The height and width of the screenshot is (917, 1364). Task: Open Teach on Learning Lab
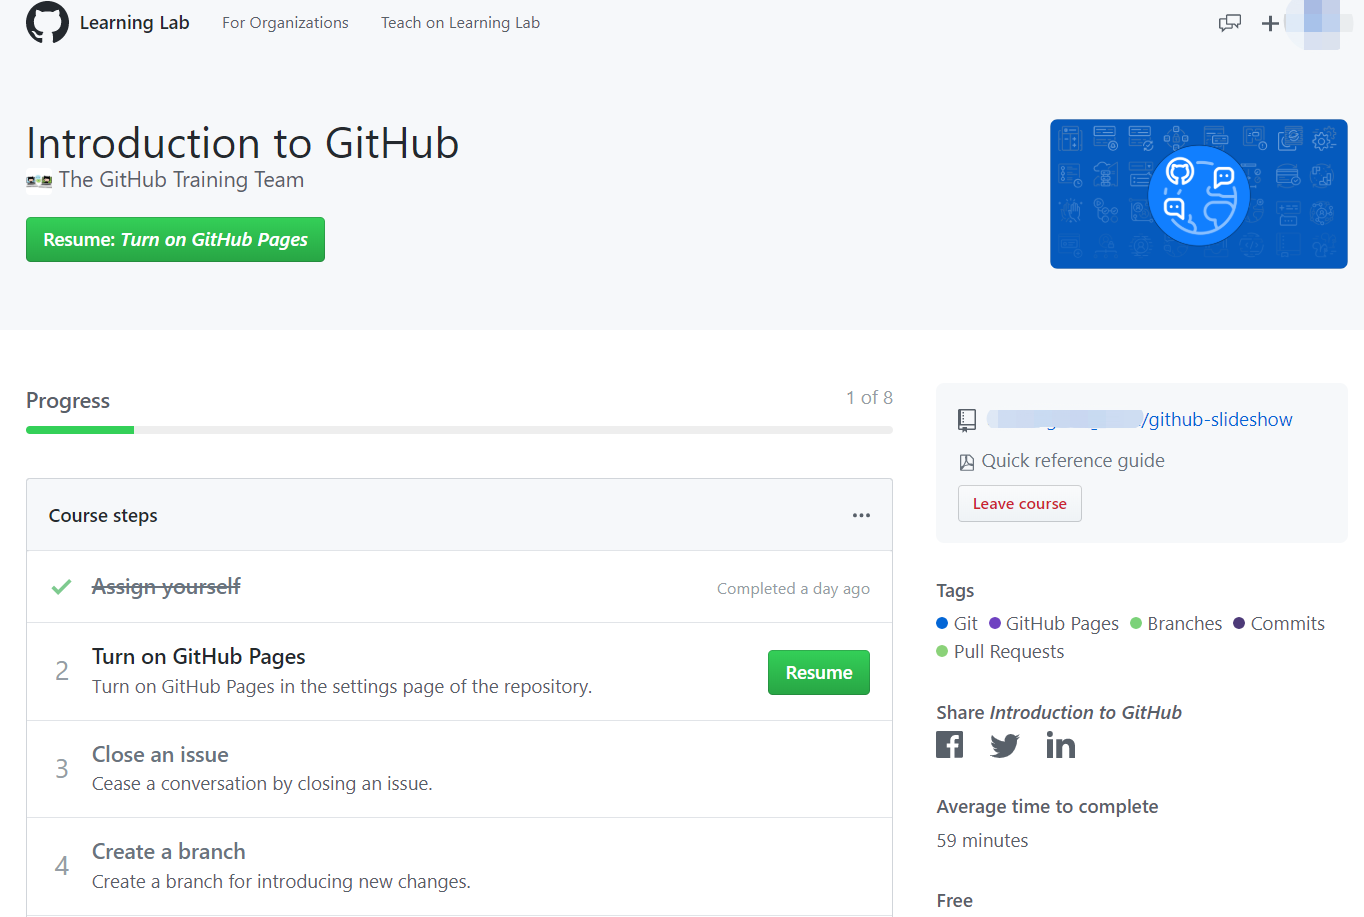(460, 23)
